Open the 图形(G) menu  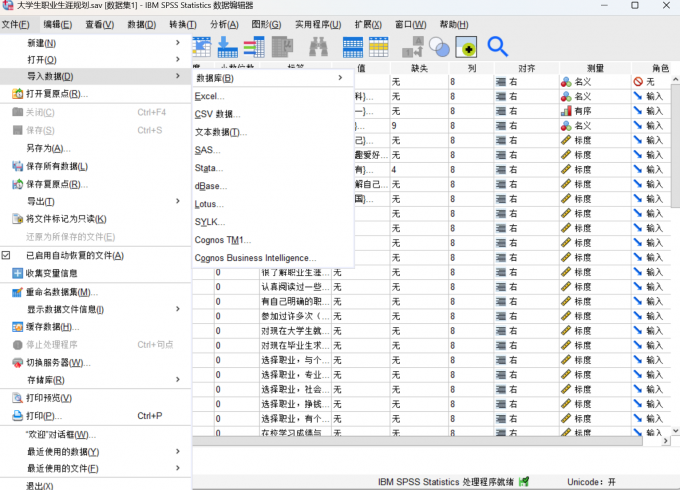click(266, 25)
